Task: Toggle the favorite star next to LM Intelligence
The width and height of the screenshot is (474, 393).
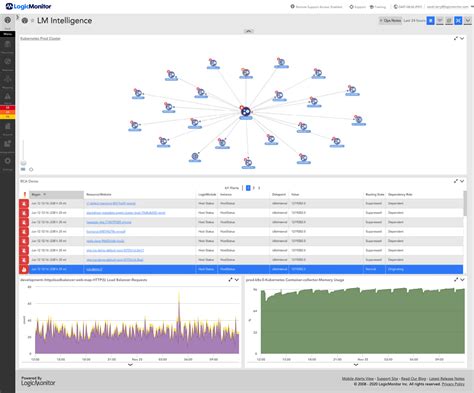Action: [x=32, y=21]
